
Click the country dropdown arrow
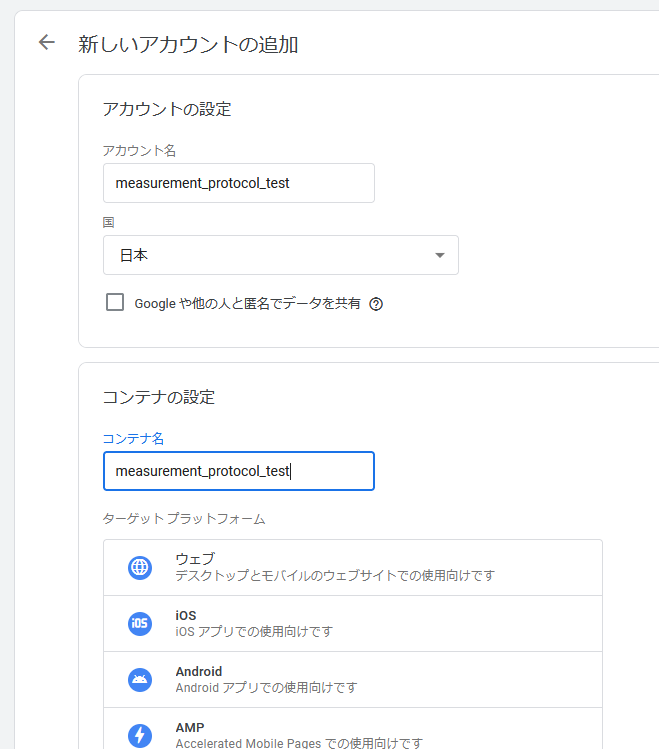click(440, 256)
